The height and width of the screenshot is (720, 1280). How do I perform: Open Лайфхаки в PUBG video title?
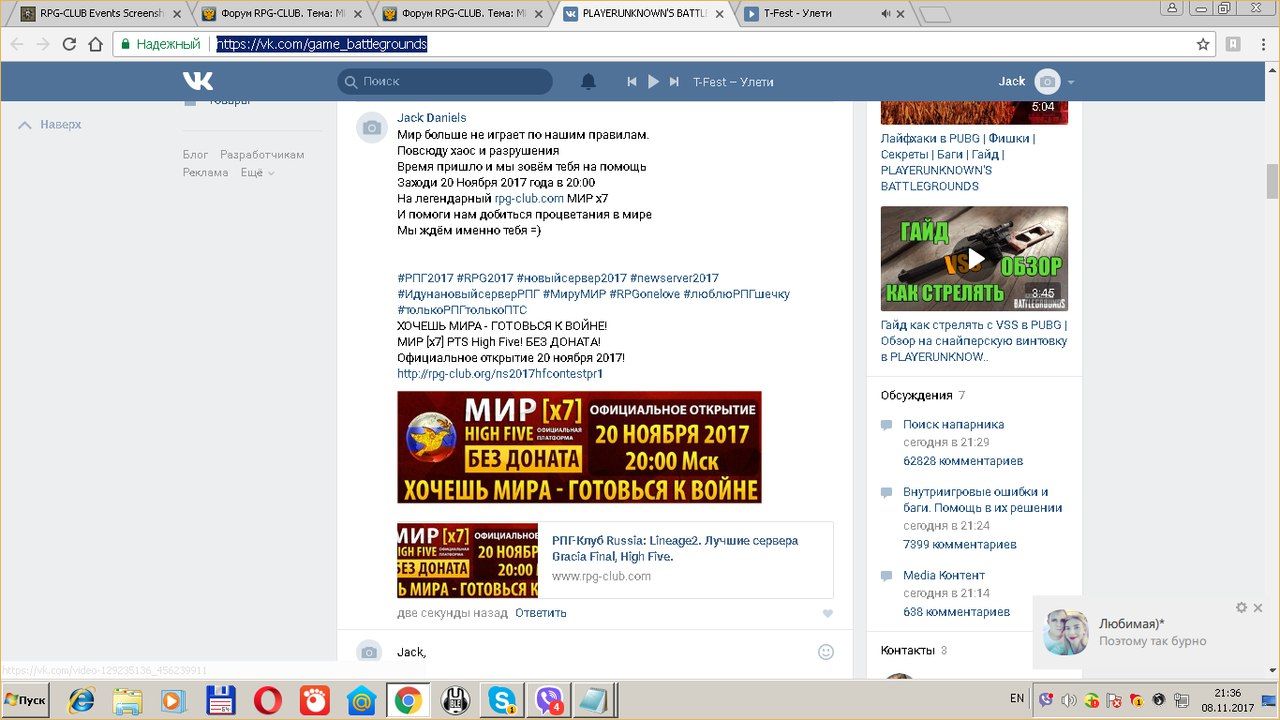point(958,162)
